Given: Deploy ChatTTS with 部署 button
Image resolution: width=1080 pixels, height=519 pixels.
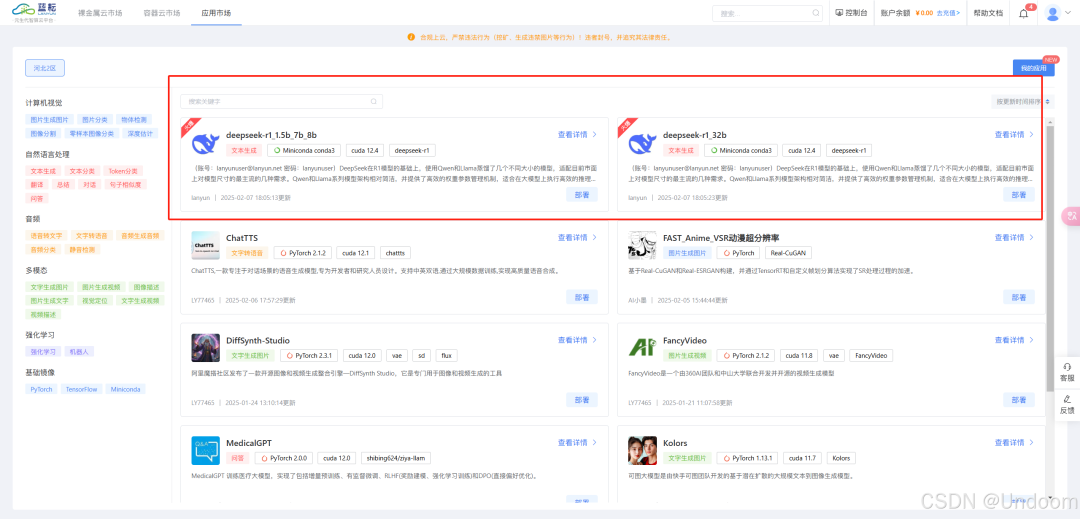Looking at the screenshot, I should click(581, 297).
